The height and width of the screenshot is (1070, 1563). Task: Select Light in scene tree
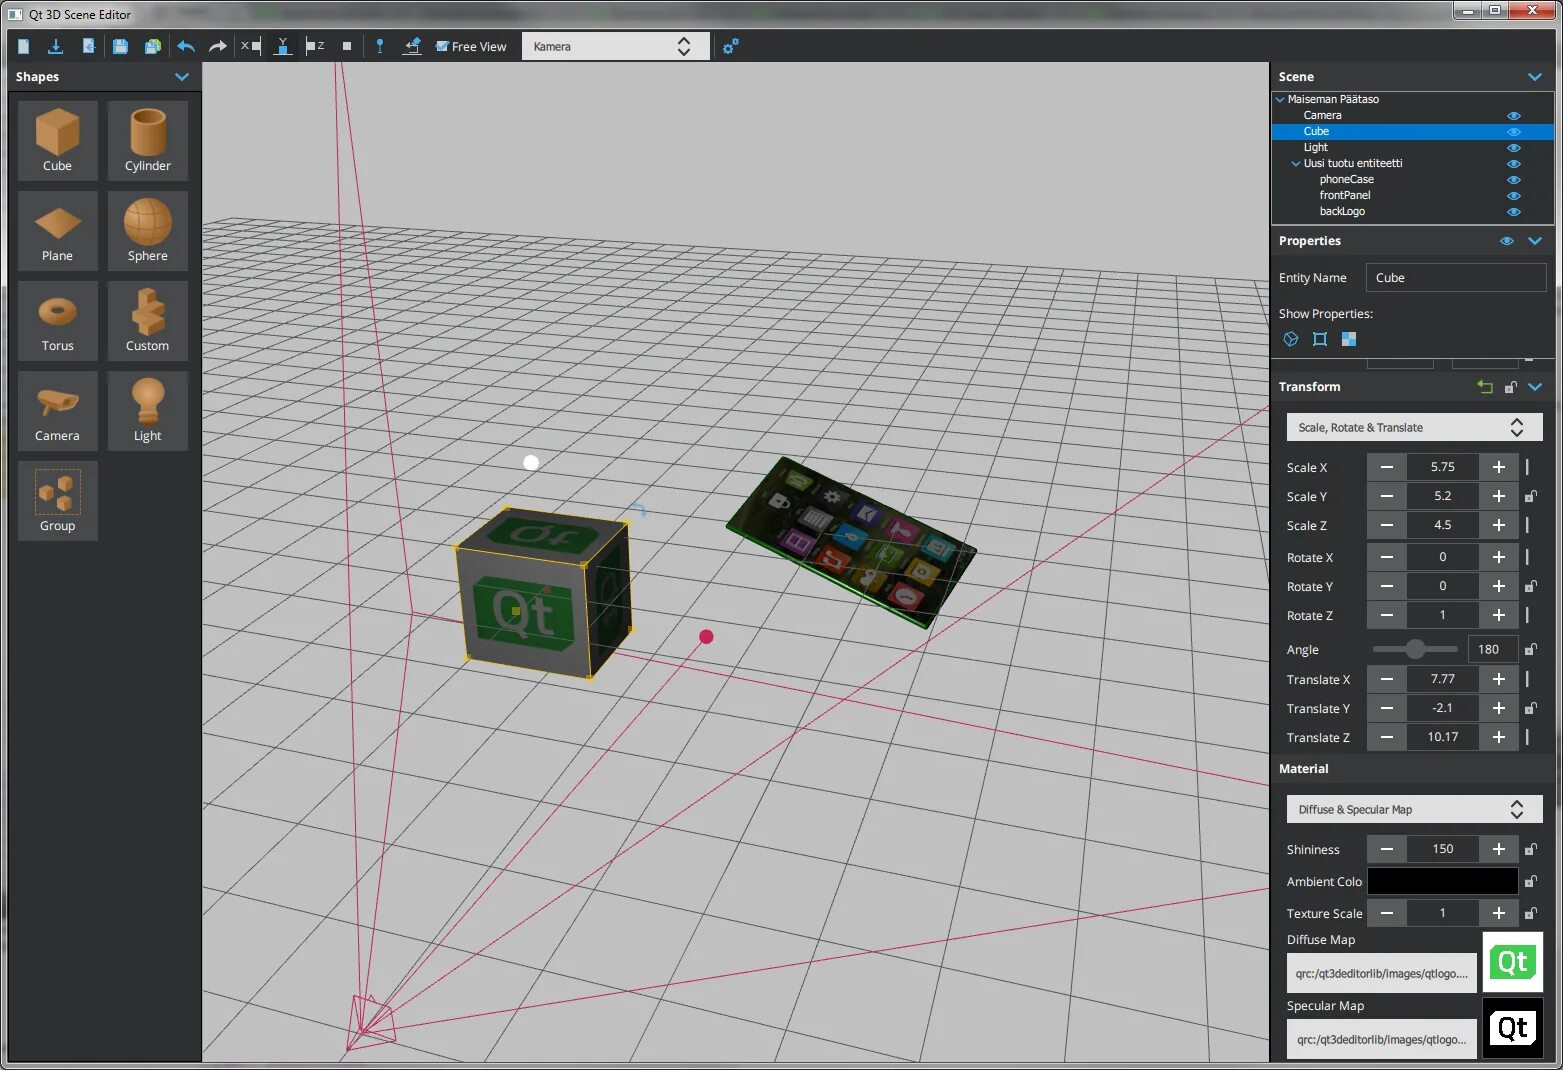click(1315, 148)
